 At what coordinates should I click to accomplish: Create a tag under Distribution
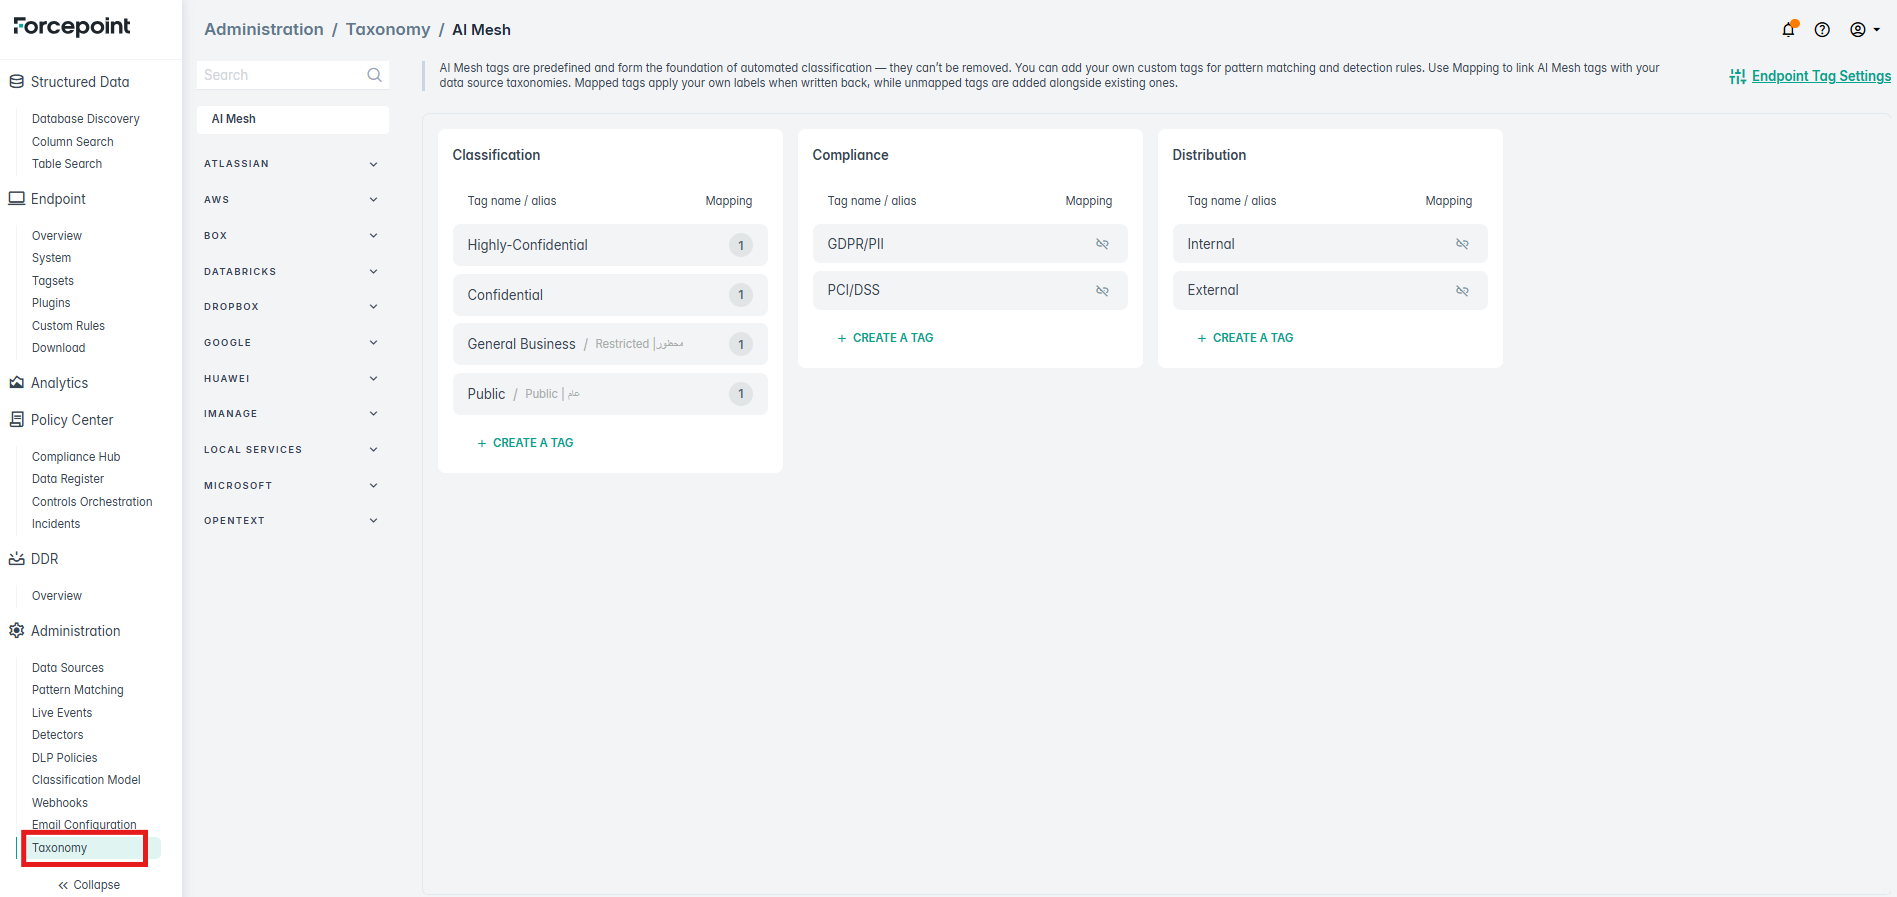click(x=1246, y=338)
